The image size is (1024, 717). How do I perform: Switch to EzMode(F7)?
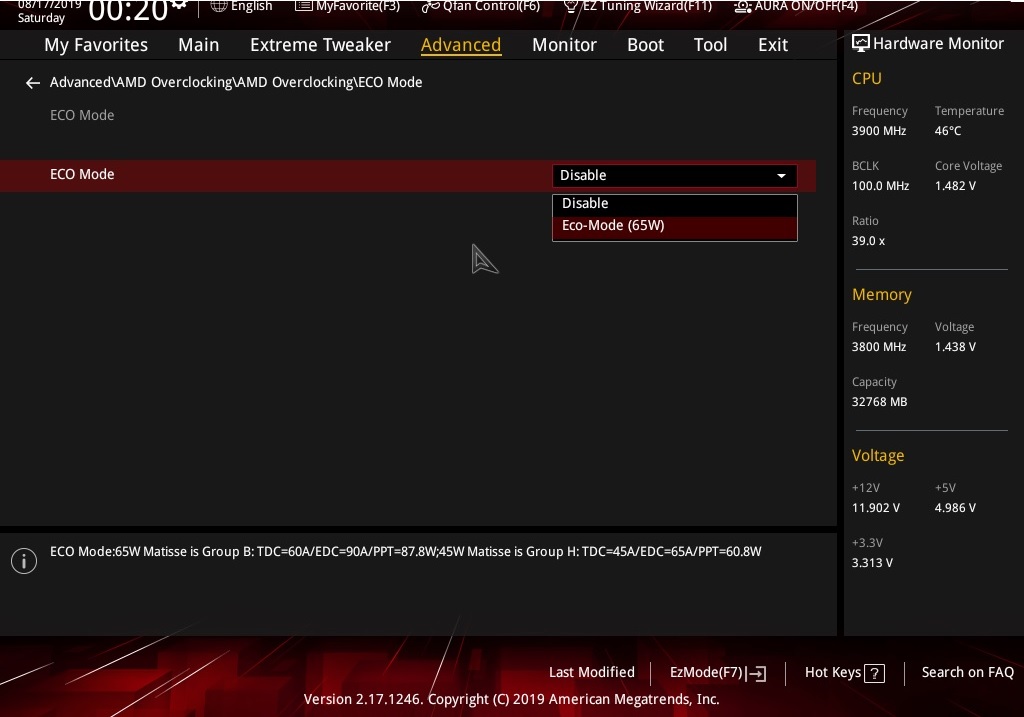tap(718, 673)
